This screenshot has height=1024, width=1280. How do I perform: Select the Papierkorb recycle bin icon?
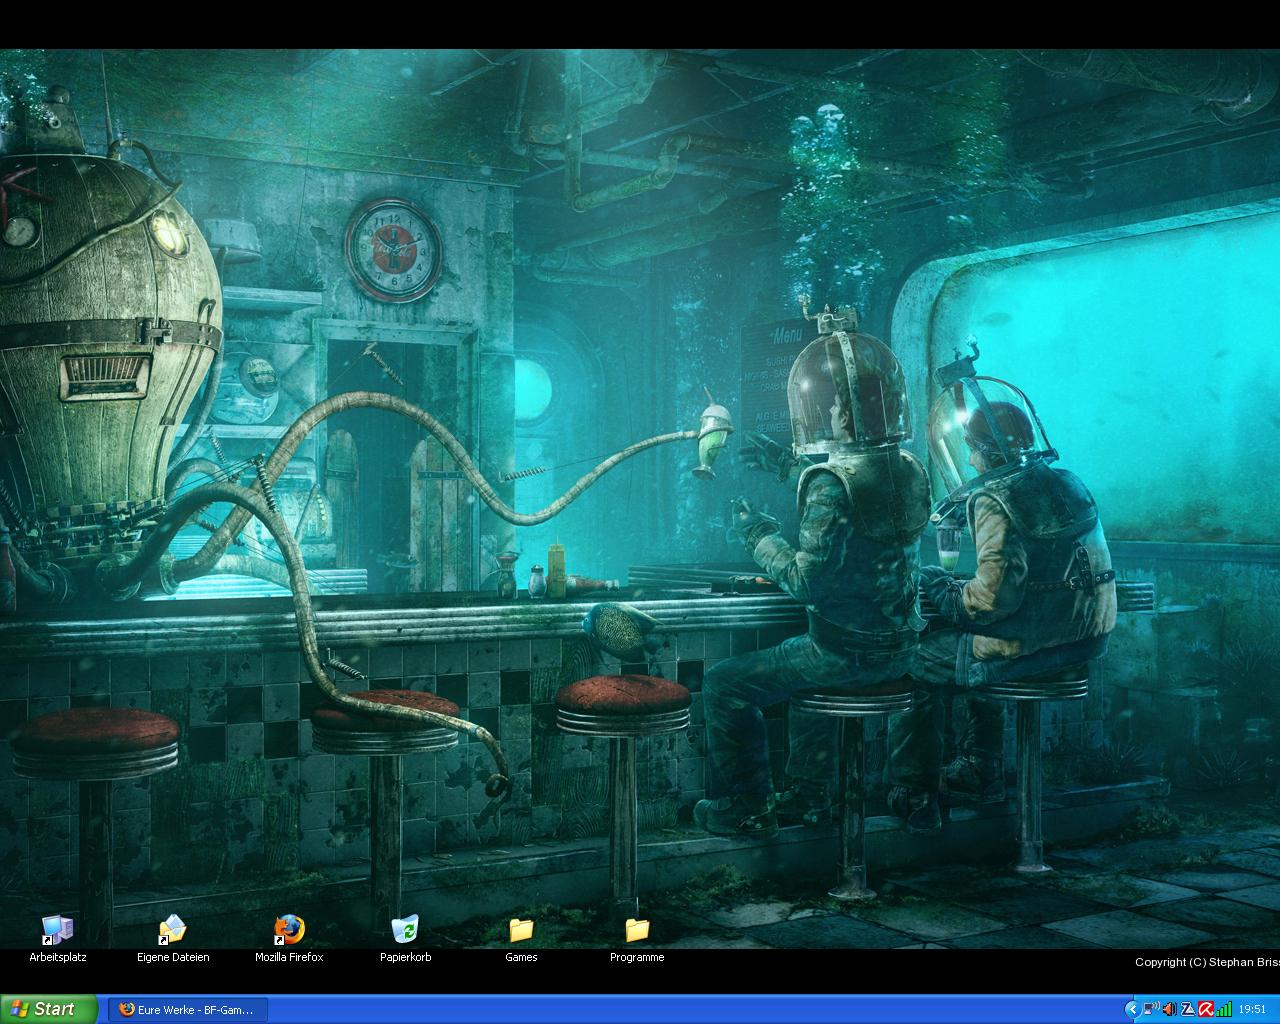tap(405, 939)
